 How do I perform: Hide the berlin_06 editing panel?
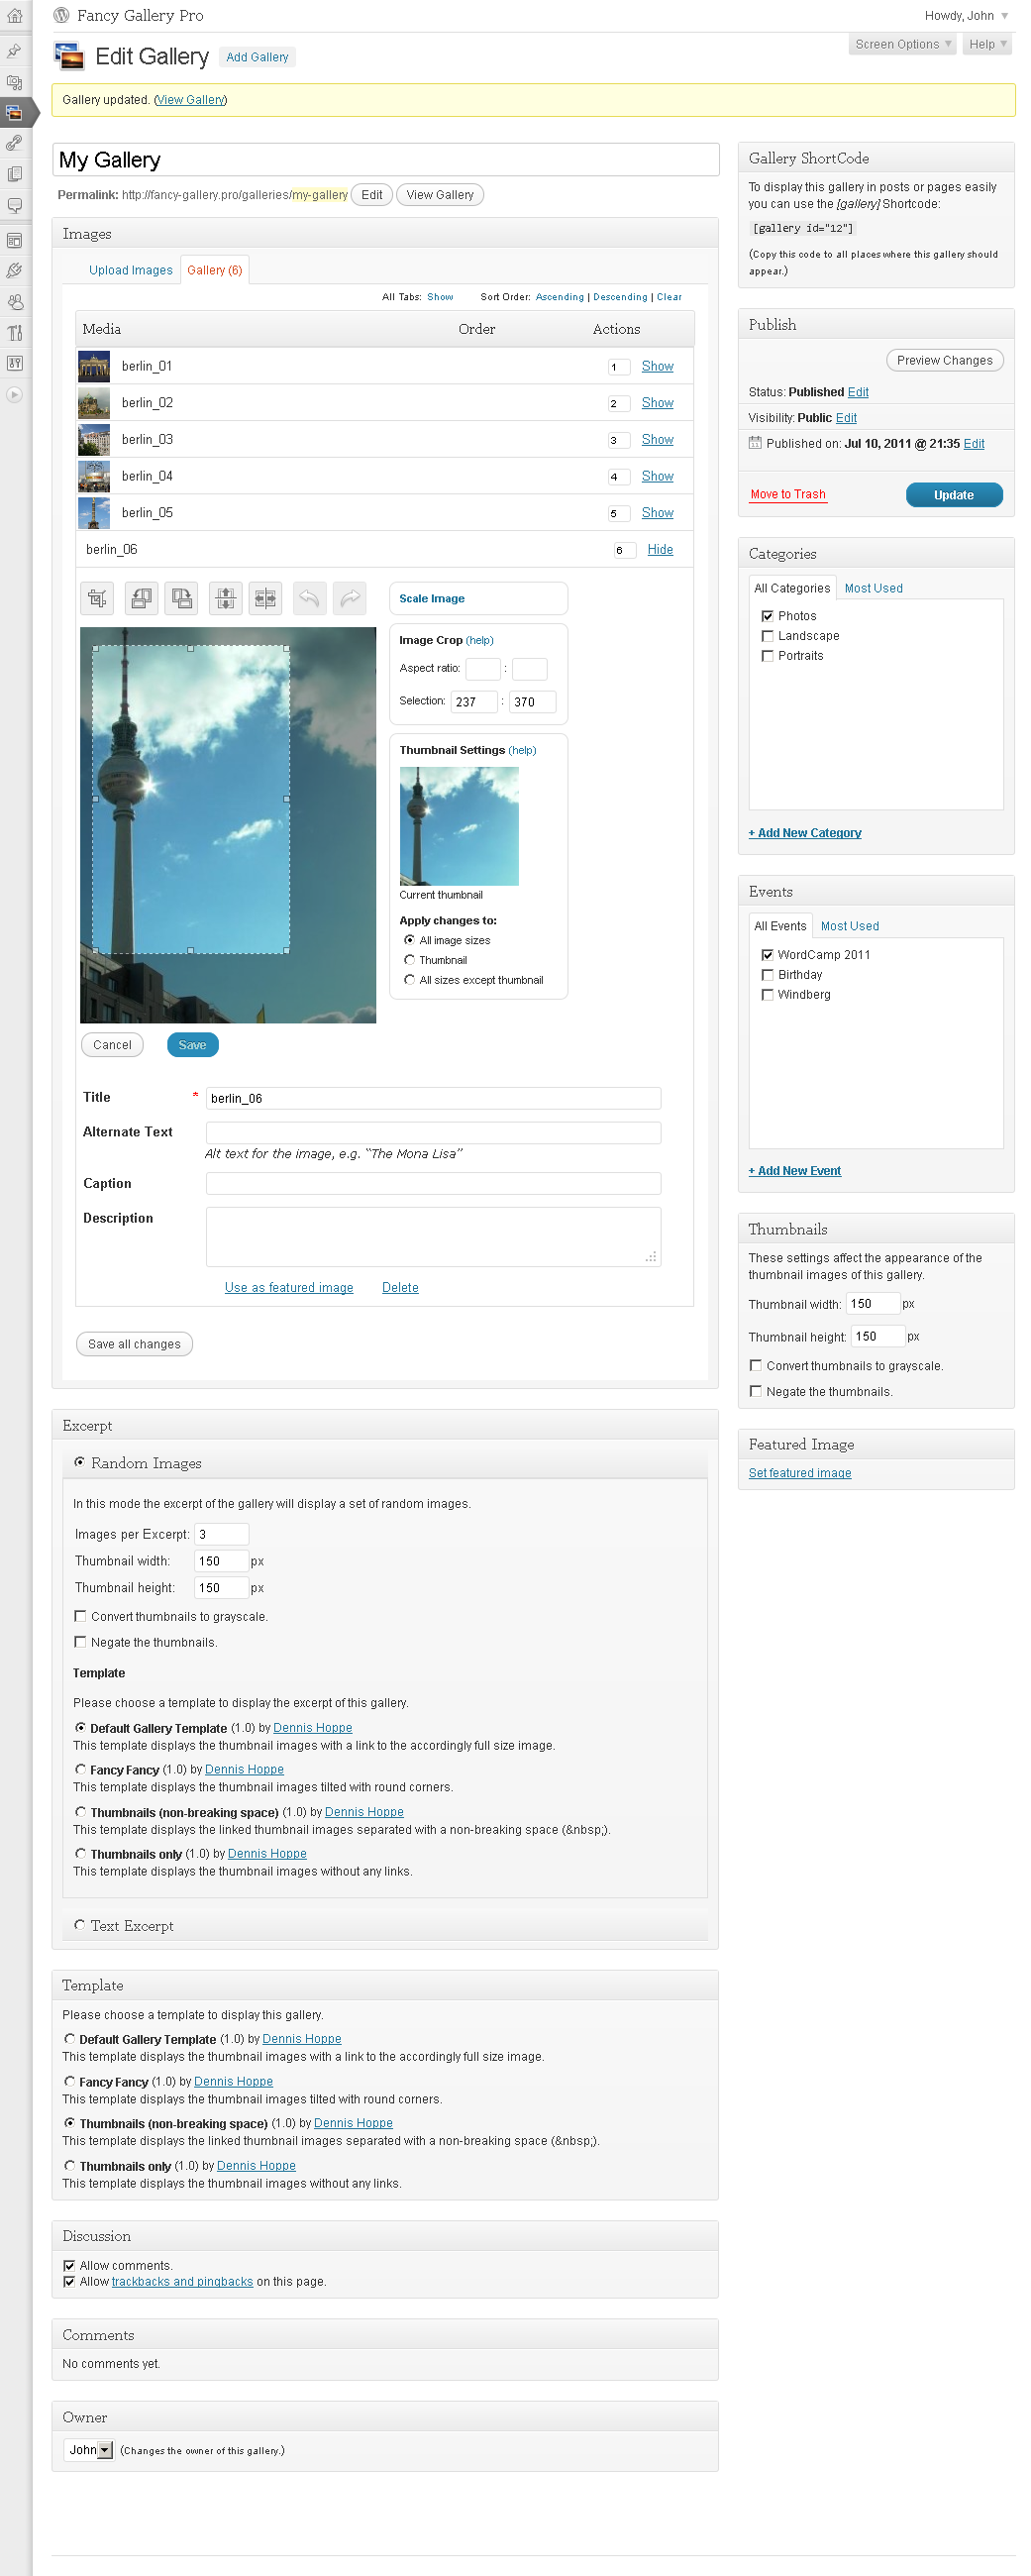(x=660, y=549)
